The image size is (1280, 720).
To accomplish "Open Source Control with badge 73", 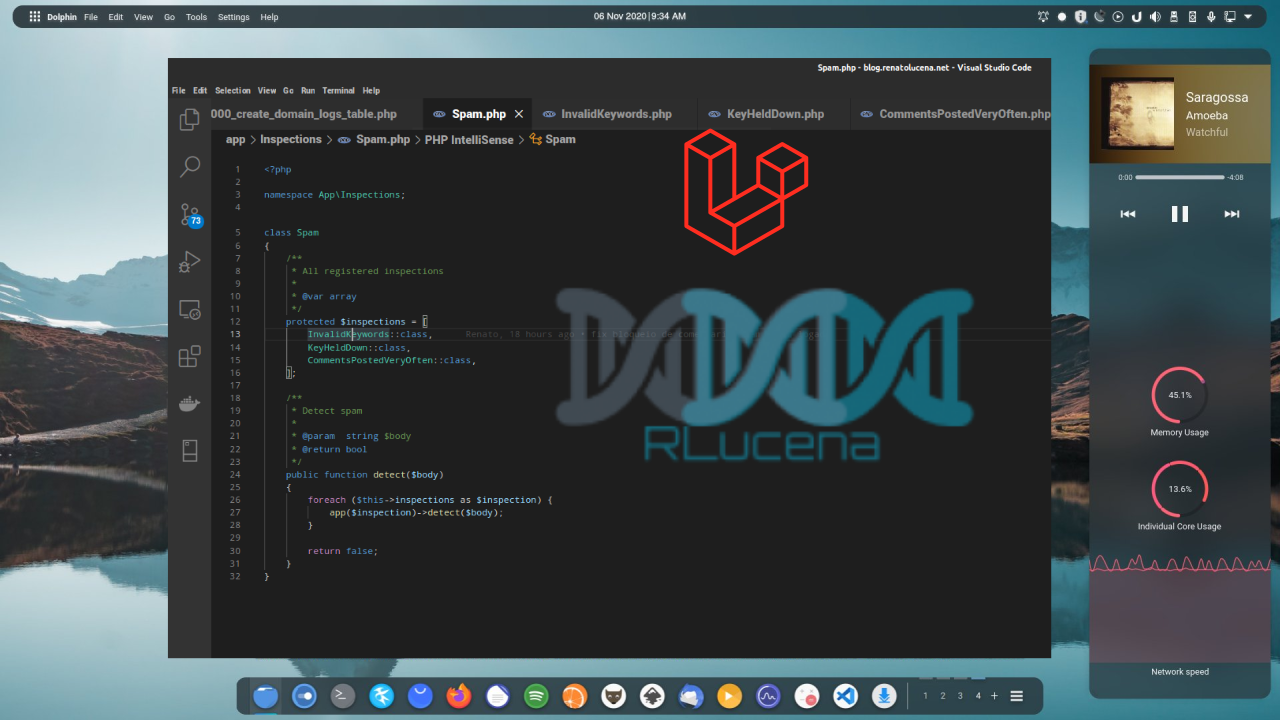I will tap(190, 215).
